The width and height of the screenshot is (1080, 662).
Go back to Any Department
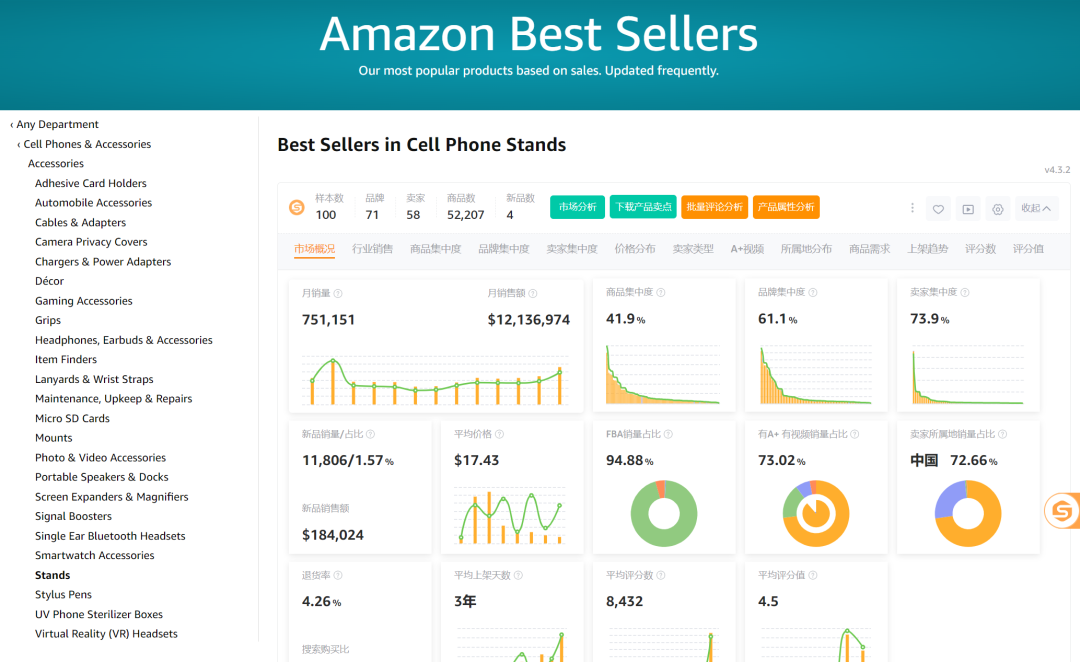tap(54, 124)
